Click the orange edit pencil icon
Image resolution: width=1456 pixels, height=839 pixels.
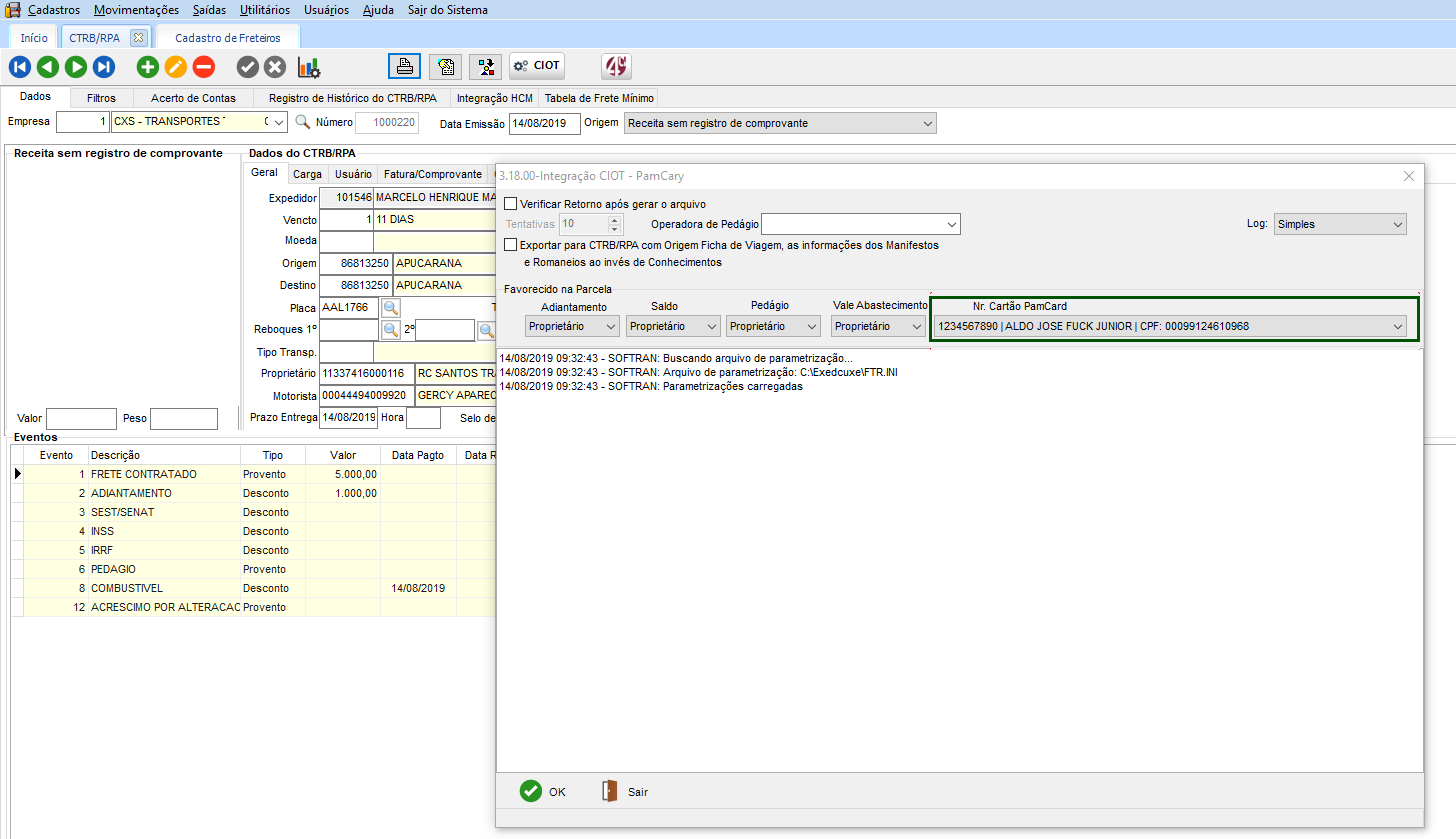(176, 67)
